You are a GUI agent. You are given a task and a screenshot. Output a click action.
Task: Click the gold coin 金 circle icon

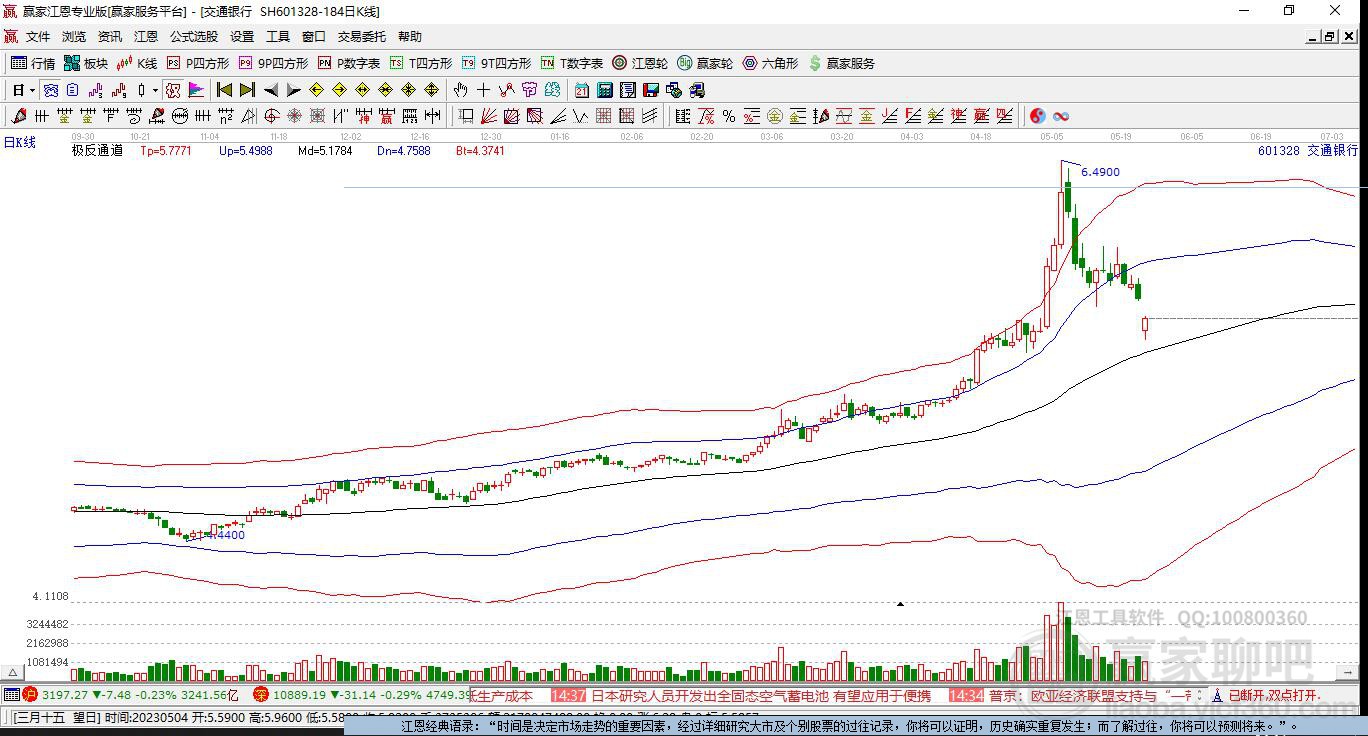(x=774, y=116)
